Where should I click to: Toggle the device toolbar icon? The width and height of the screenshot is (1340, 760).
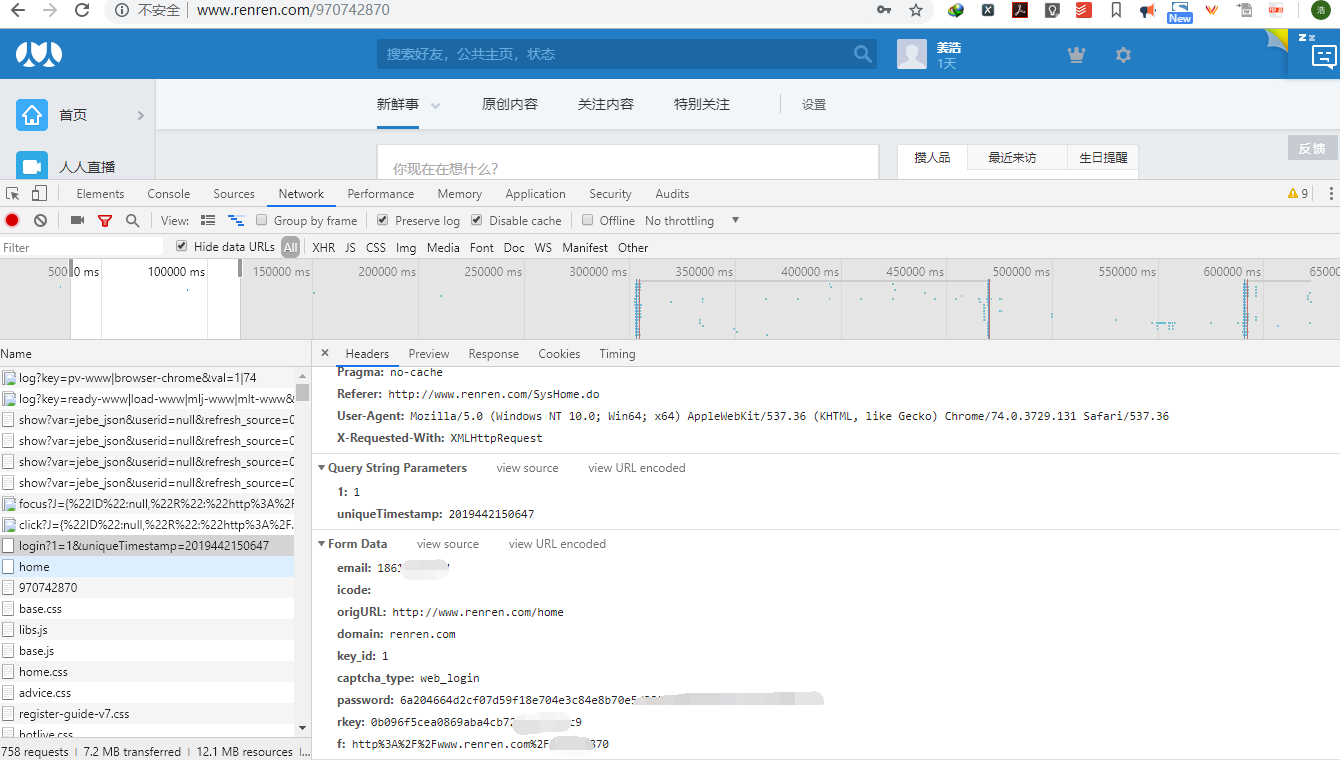tap(39, 194)
